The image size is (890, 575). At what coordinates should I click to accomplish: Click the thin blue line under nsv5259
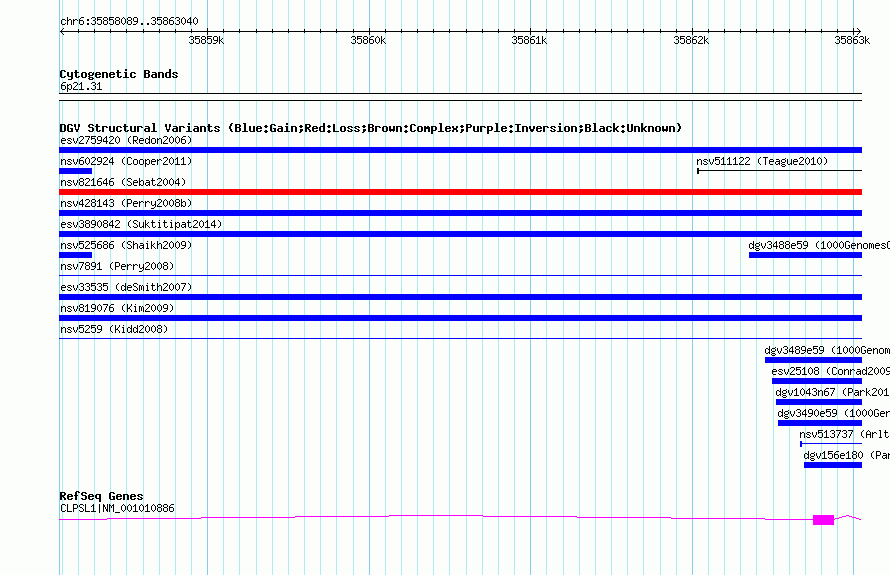[x=460, y=339]
